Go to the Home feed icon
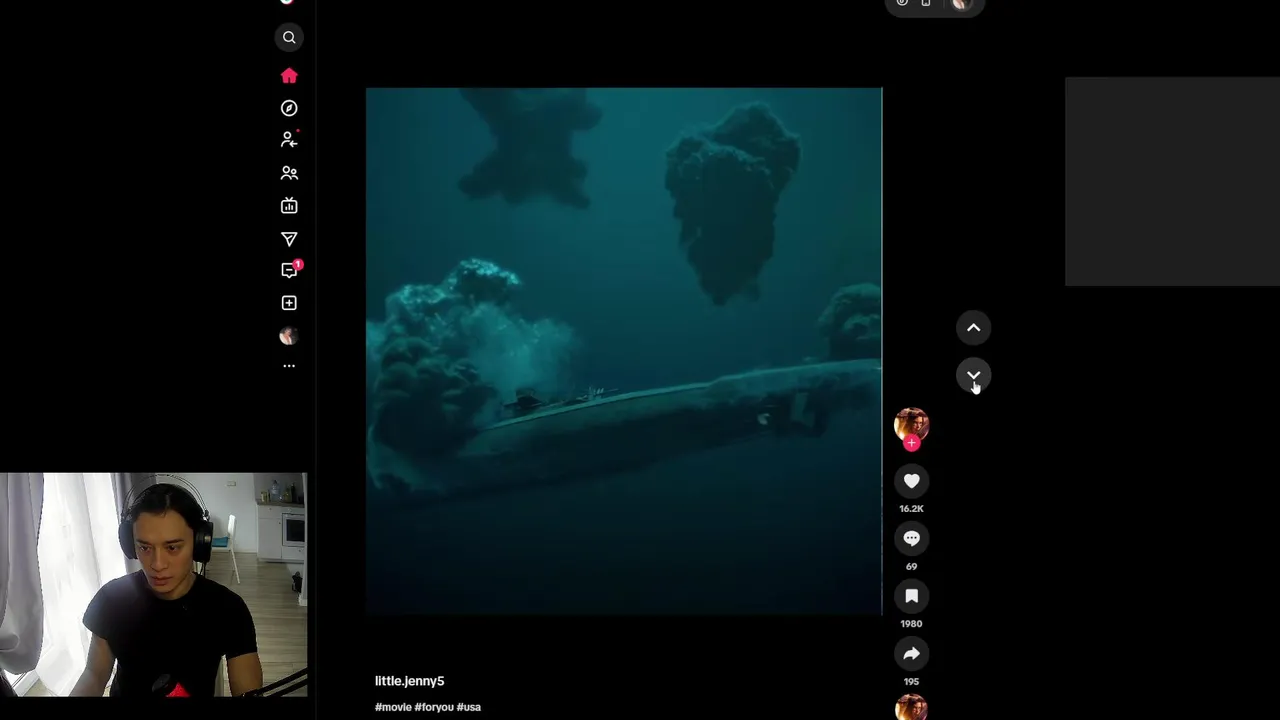 click(x=289, y=76)
